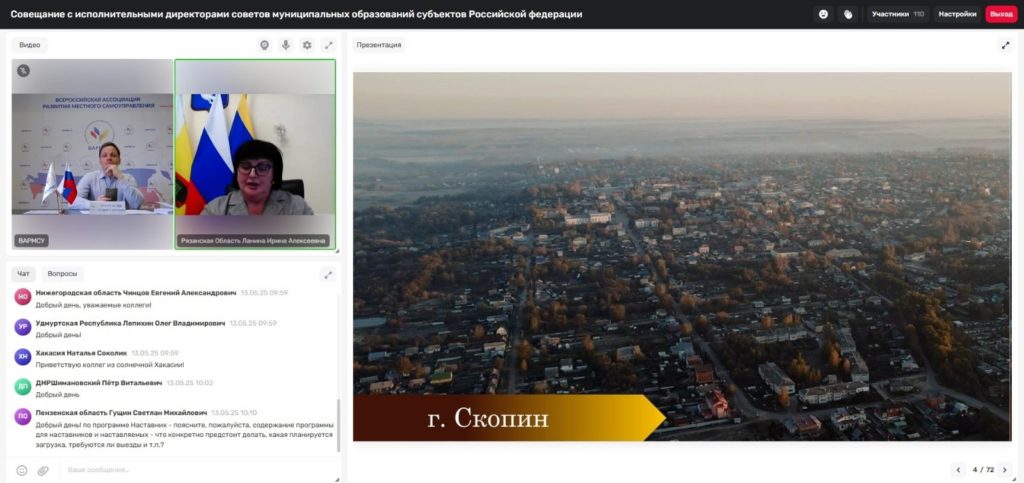Expand the chat panel
1024x483 pixels.
click(x=327, y=274)
